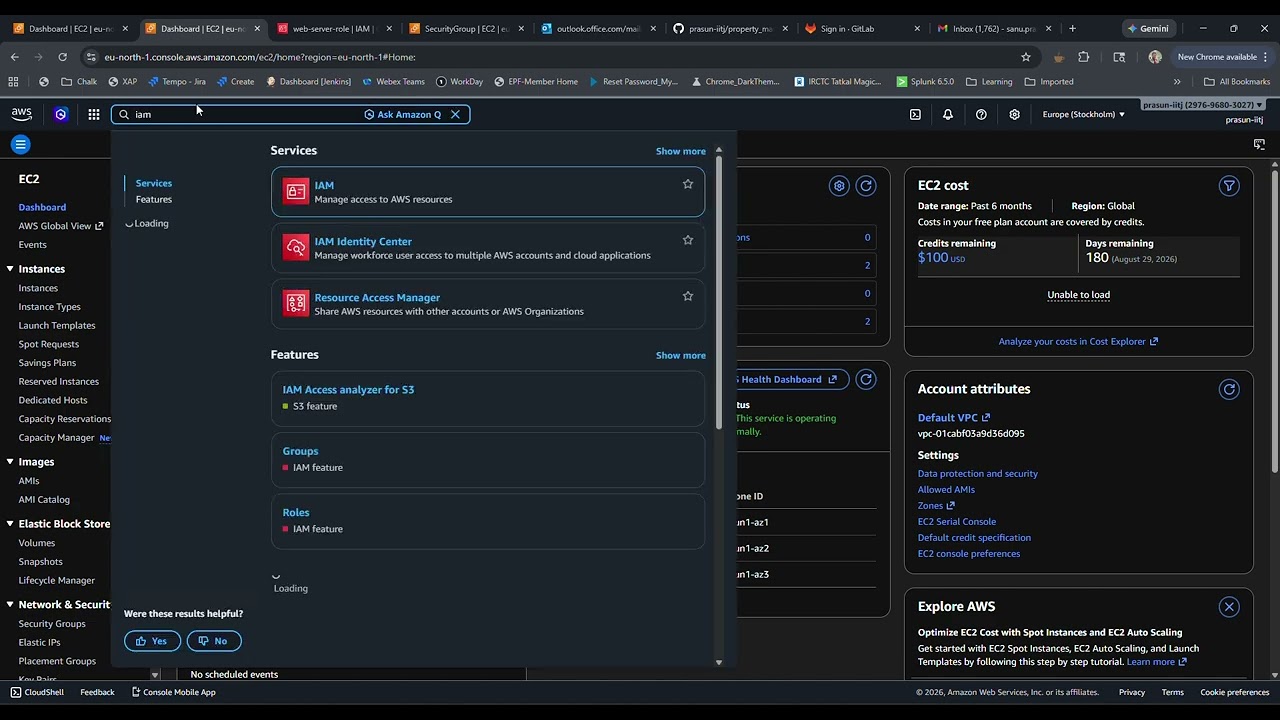This screenshot has height=720, width=1280.
Task: Open the Resource Access Manager result
Action: coord(488,304)
